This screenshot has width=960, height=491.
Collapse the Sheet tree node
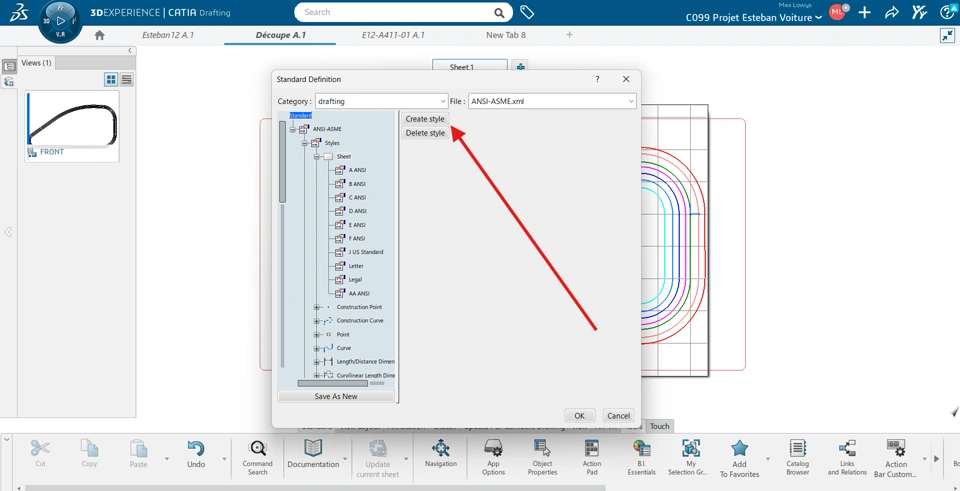point(317,157)
